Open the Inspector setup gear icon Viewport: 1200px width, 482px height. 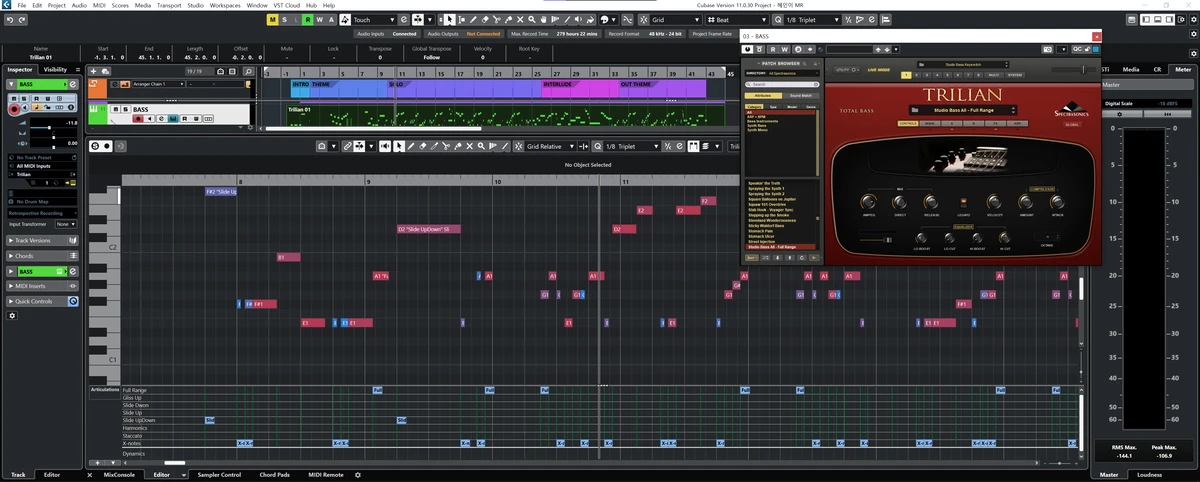click(x=12, y=315)
